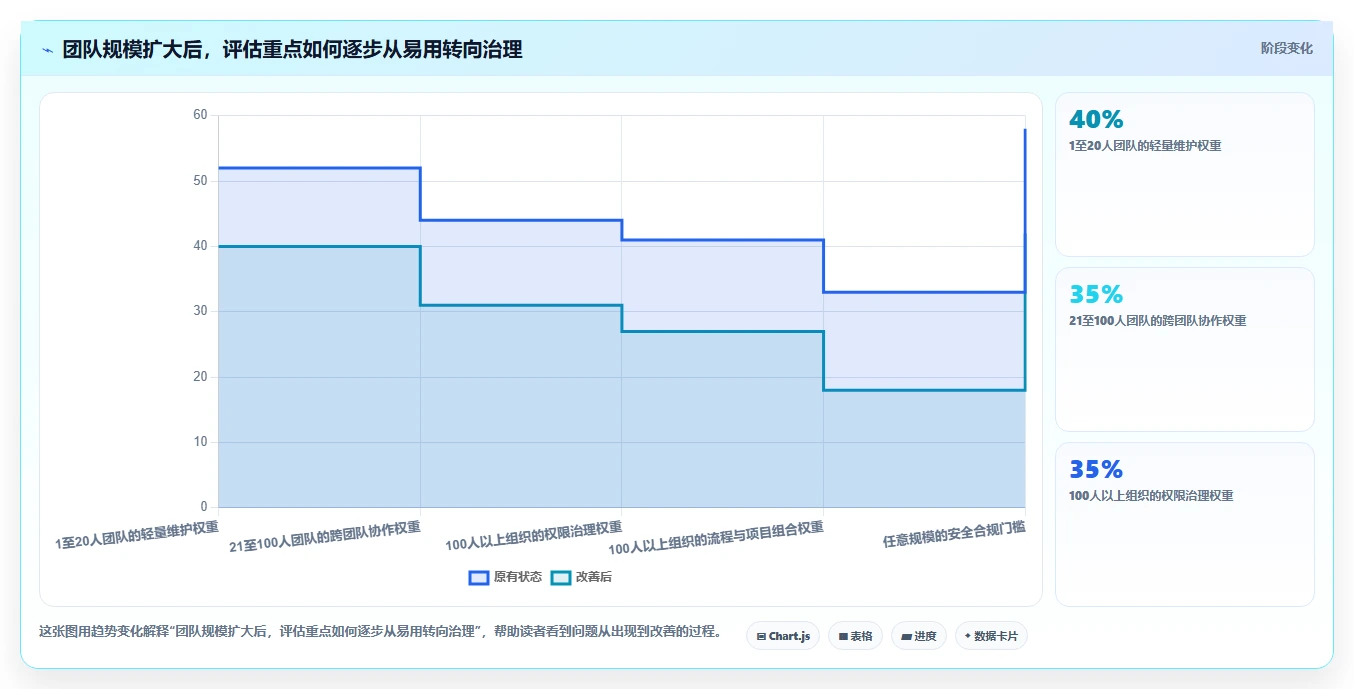Click x-axis label 1至20人团队的轻量维护权重
The height and width of the screenshot is (689, 1354).
click(x=137, y=535)
